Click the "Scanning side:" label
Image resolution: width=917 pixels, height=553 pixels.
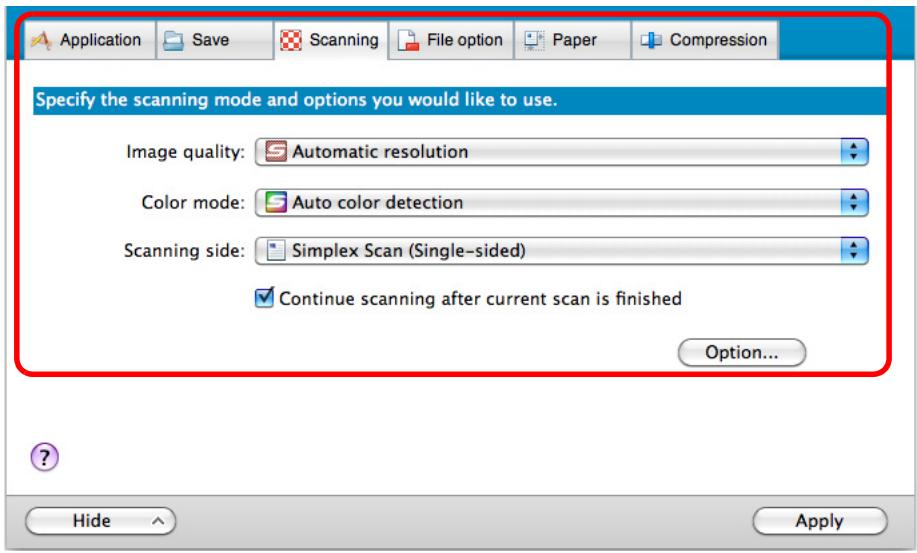click(184, 251)
